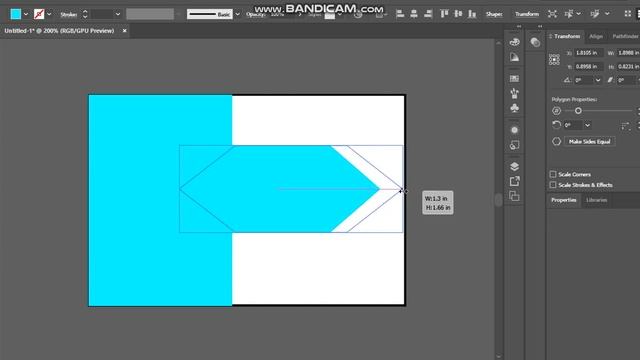Click the Make Sides Equal button
The height and width of the screenshot is (360, 640).
tap(589, 142)
